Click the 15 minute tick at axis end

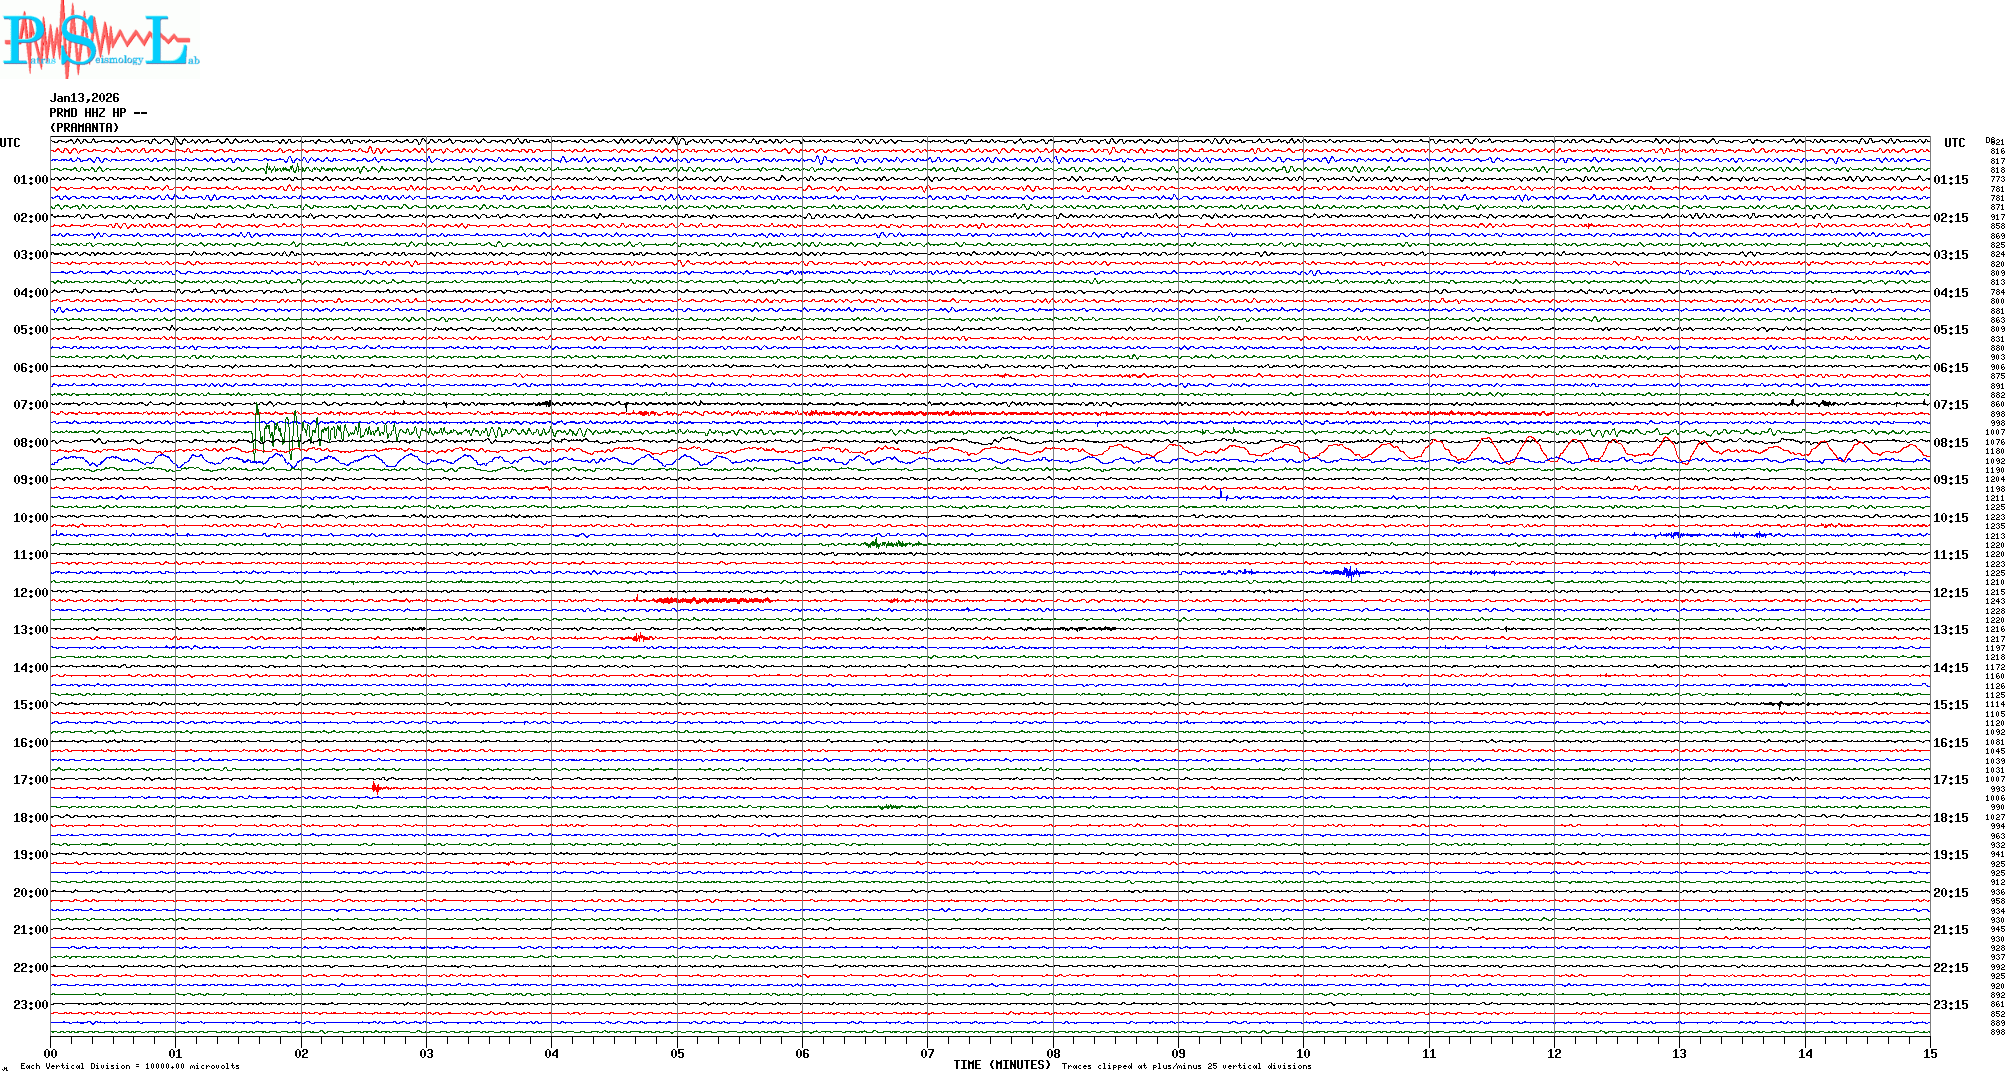click(1929, 1053)
